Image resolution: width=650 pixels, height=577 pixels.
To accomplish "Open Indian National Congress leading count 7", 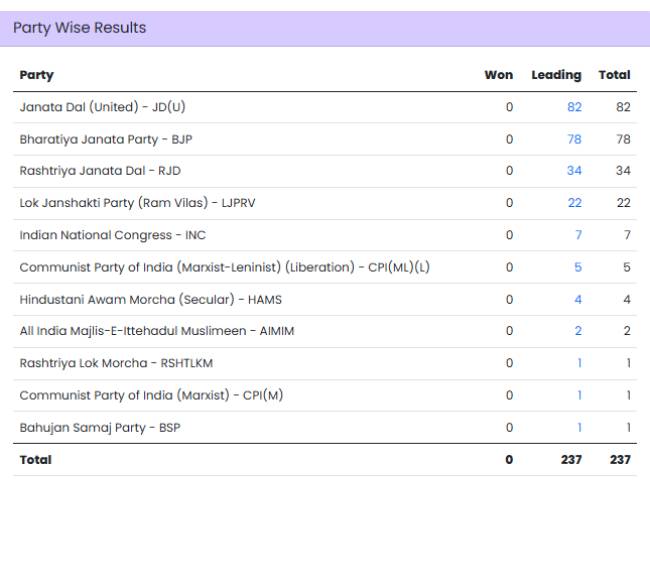I will pos(578,235).
